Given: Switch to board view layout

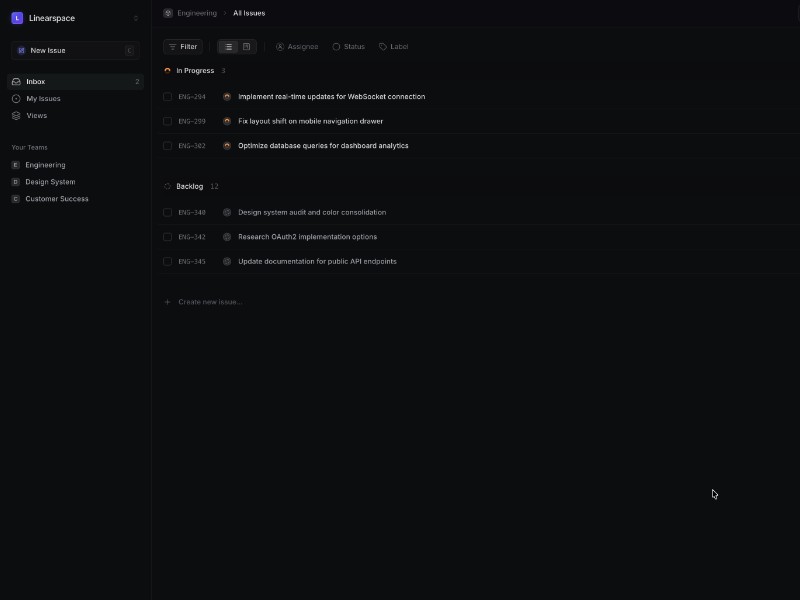Looking at the screenshot, I should pyautogui.click(x=246, y=46).
